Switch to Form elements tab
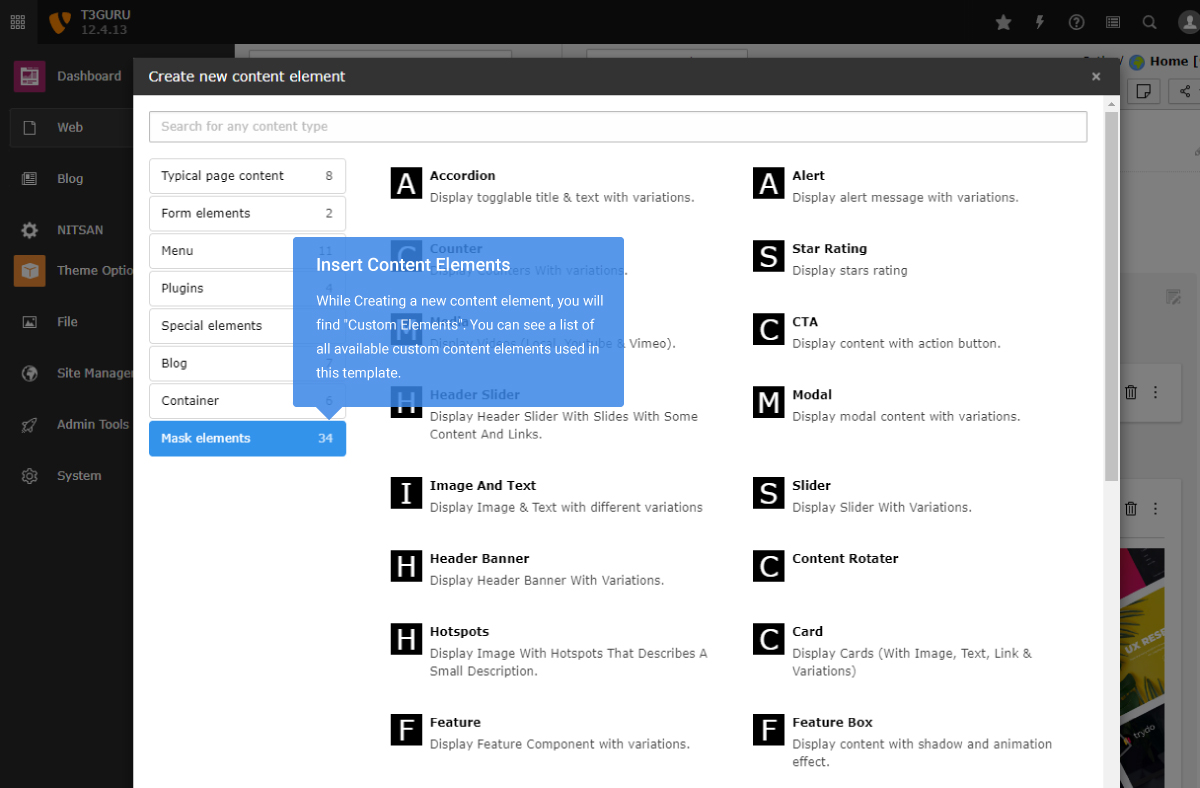 click(247, 213)
